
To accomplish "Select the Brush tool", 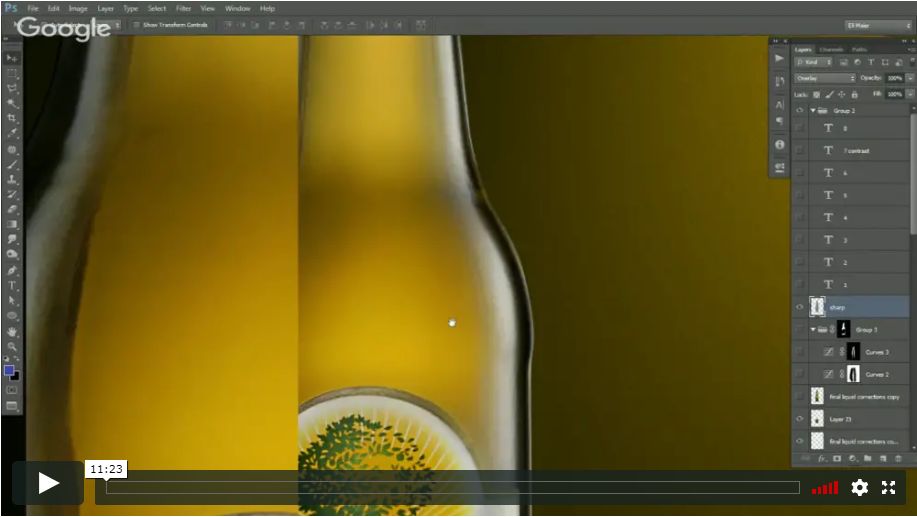I will point(12,165).
